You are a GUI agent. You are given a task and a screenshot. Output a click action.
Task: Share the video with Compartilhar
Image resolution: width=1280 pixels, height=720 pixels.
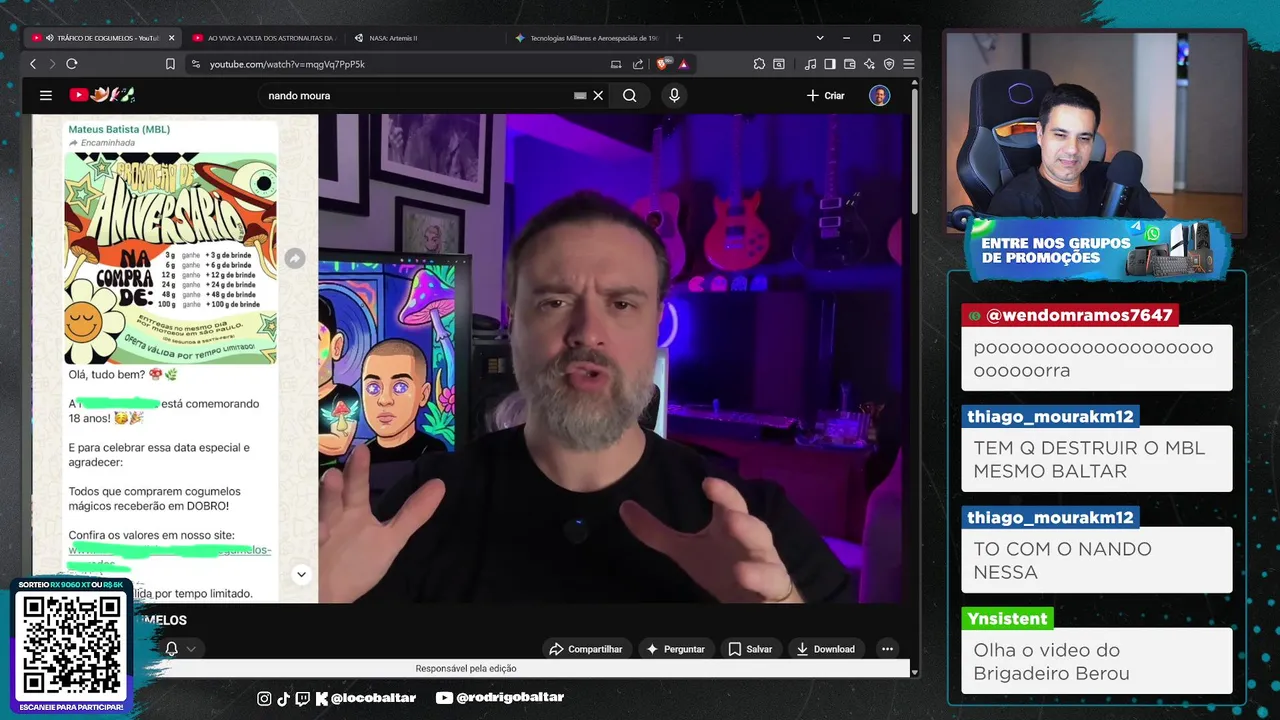click(x=586, y=649)
